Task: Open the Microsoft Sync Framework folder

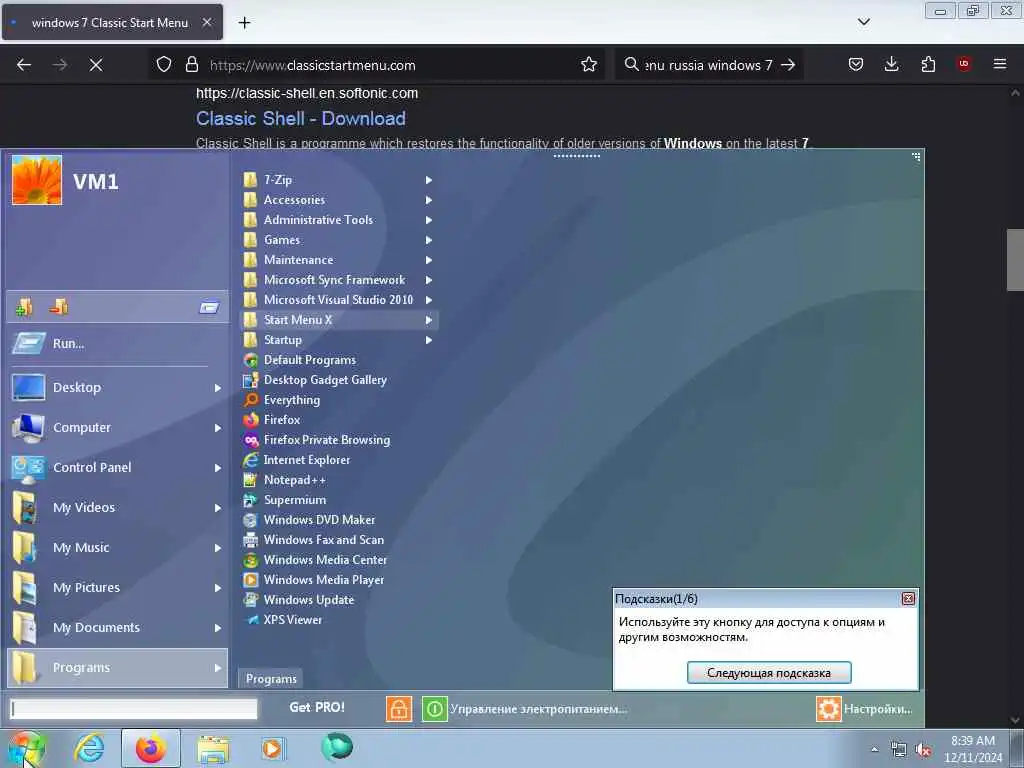Action: pos(339,280)
